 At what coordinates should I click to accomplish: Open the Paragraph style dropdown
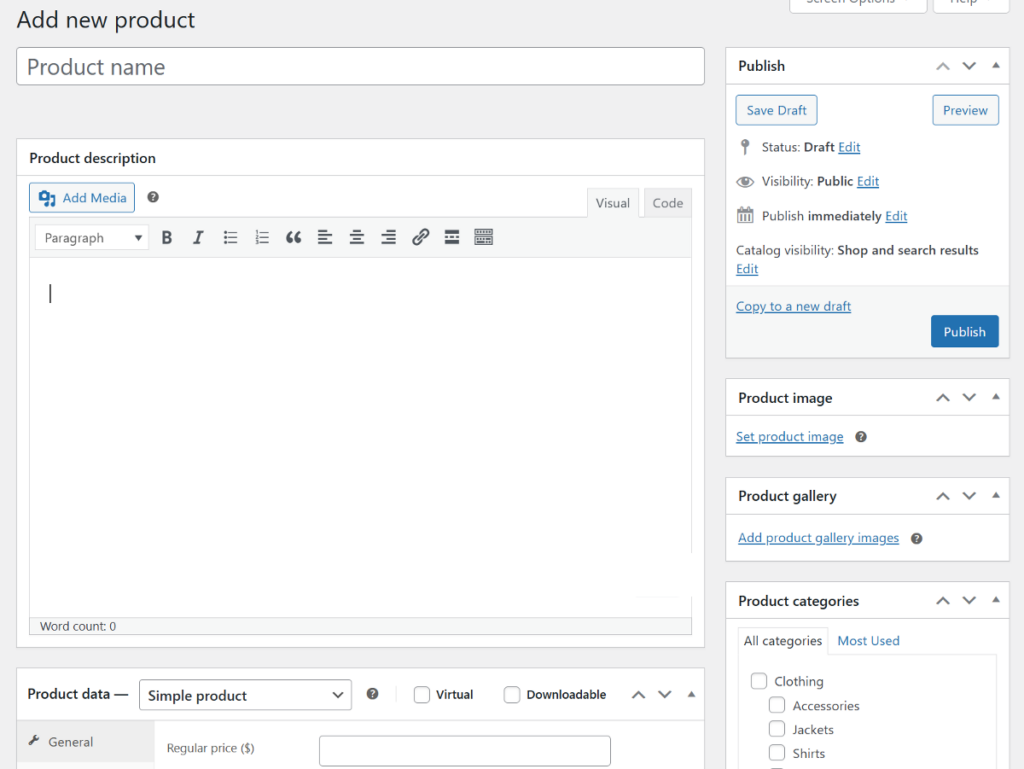91,237
